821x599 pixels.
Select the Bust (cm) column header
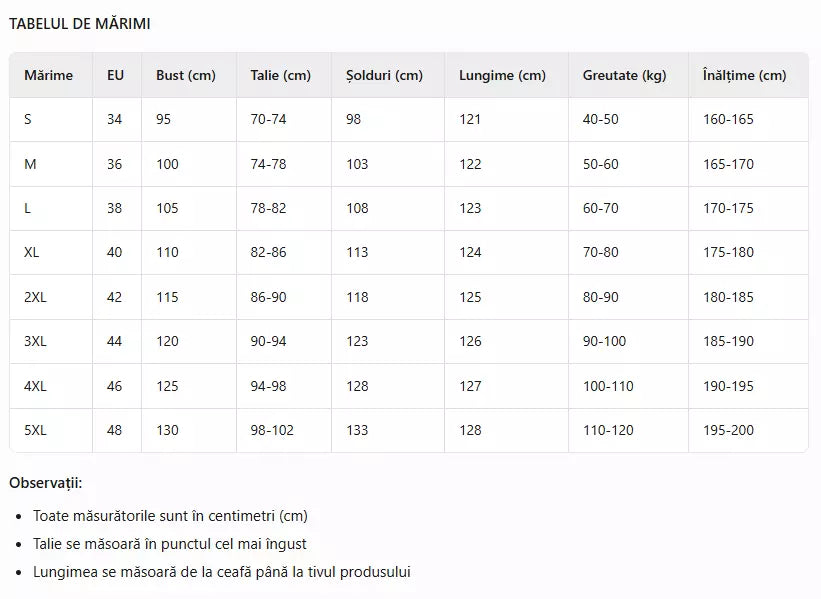pyautogui.click(x=185, y=75)
